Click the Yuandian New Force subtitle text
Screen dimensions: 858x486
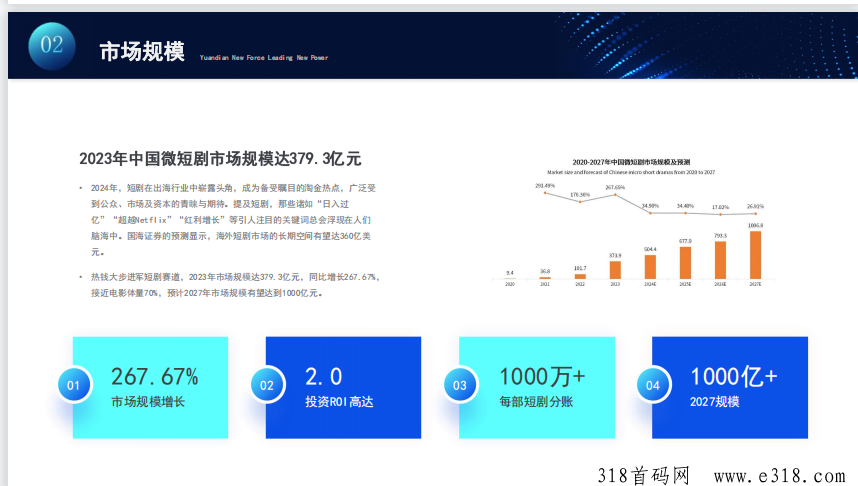pos(264,57)
